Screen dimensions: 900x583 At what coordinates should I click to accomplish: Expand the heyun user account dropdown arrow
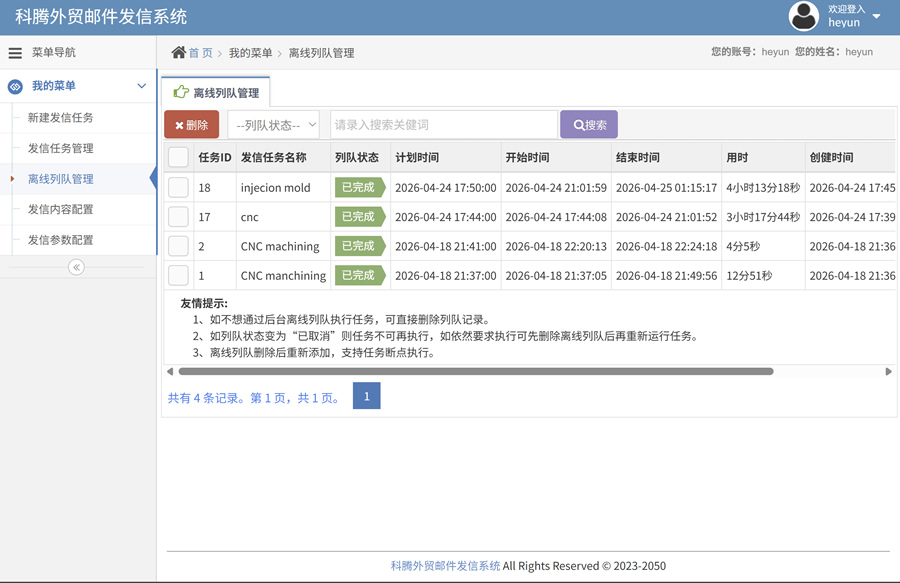click(877, 16)
